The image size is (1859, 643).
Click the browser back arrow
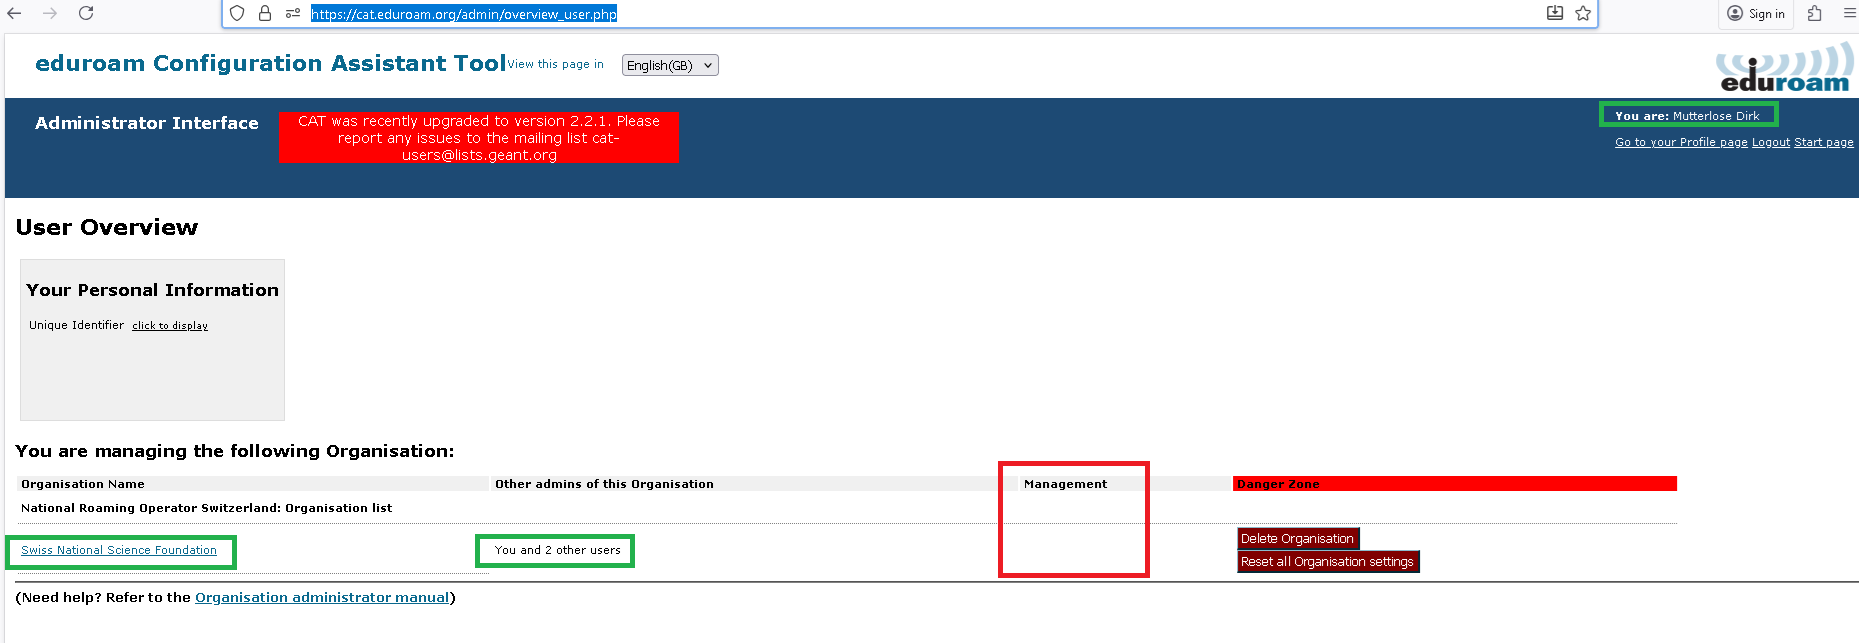[x=14, y=13]
